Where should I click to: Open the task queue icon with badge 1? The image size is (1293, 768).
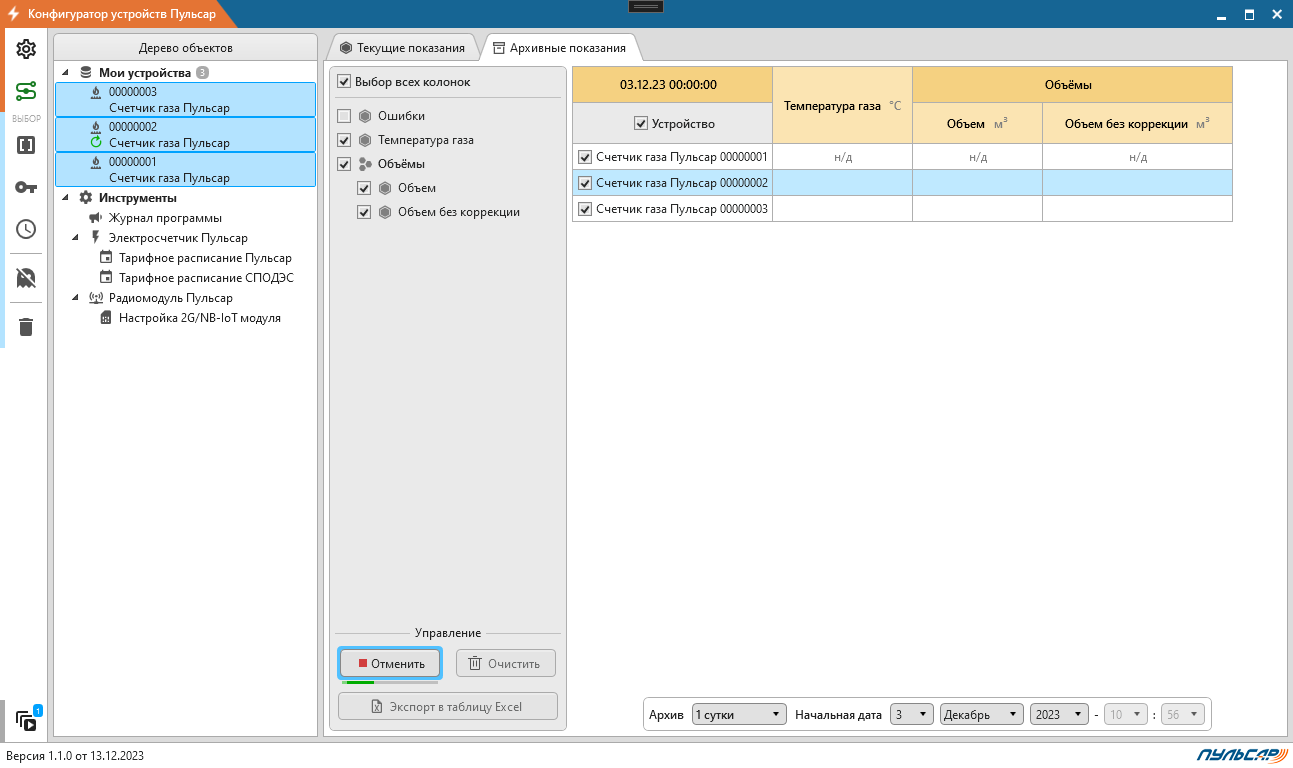pos(26,720)
